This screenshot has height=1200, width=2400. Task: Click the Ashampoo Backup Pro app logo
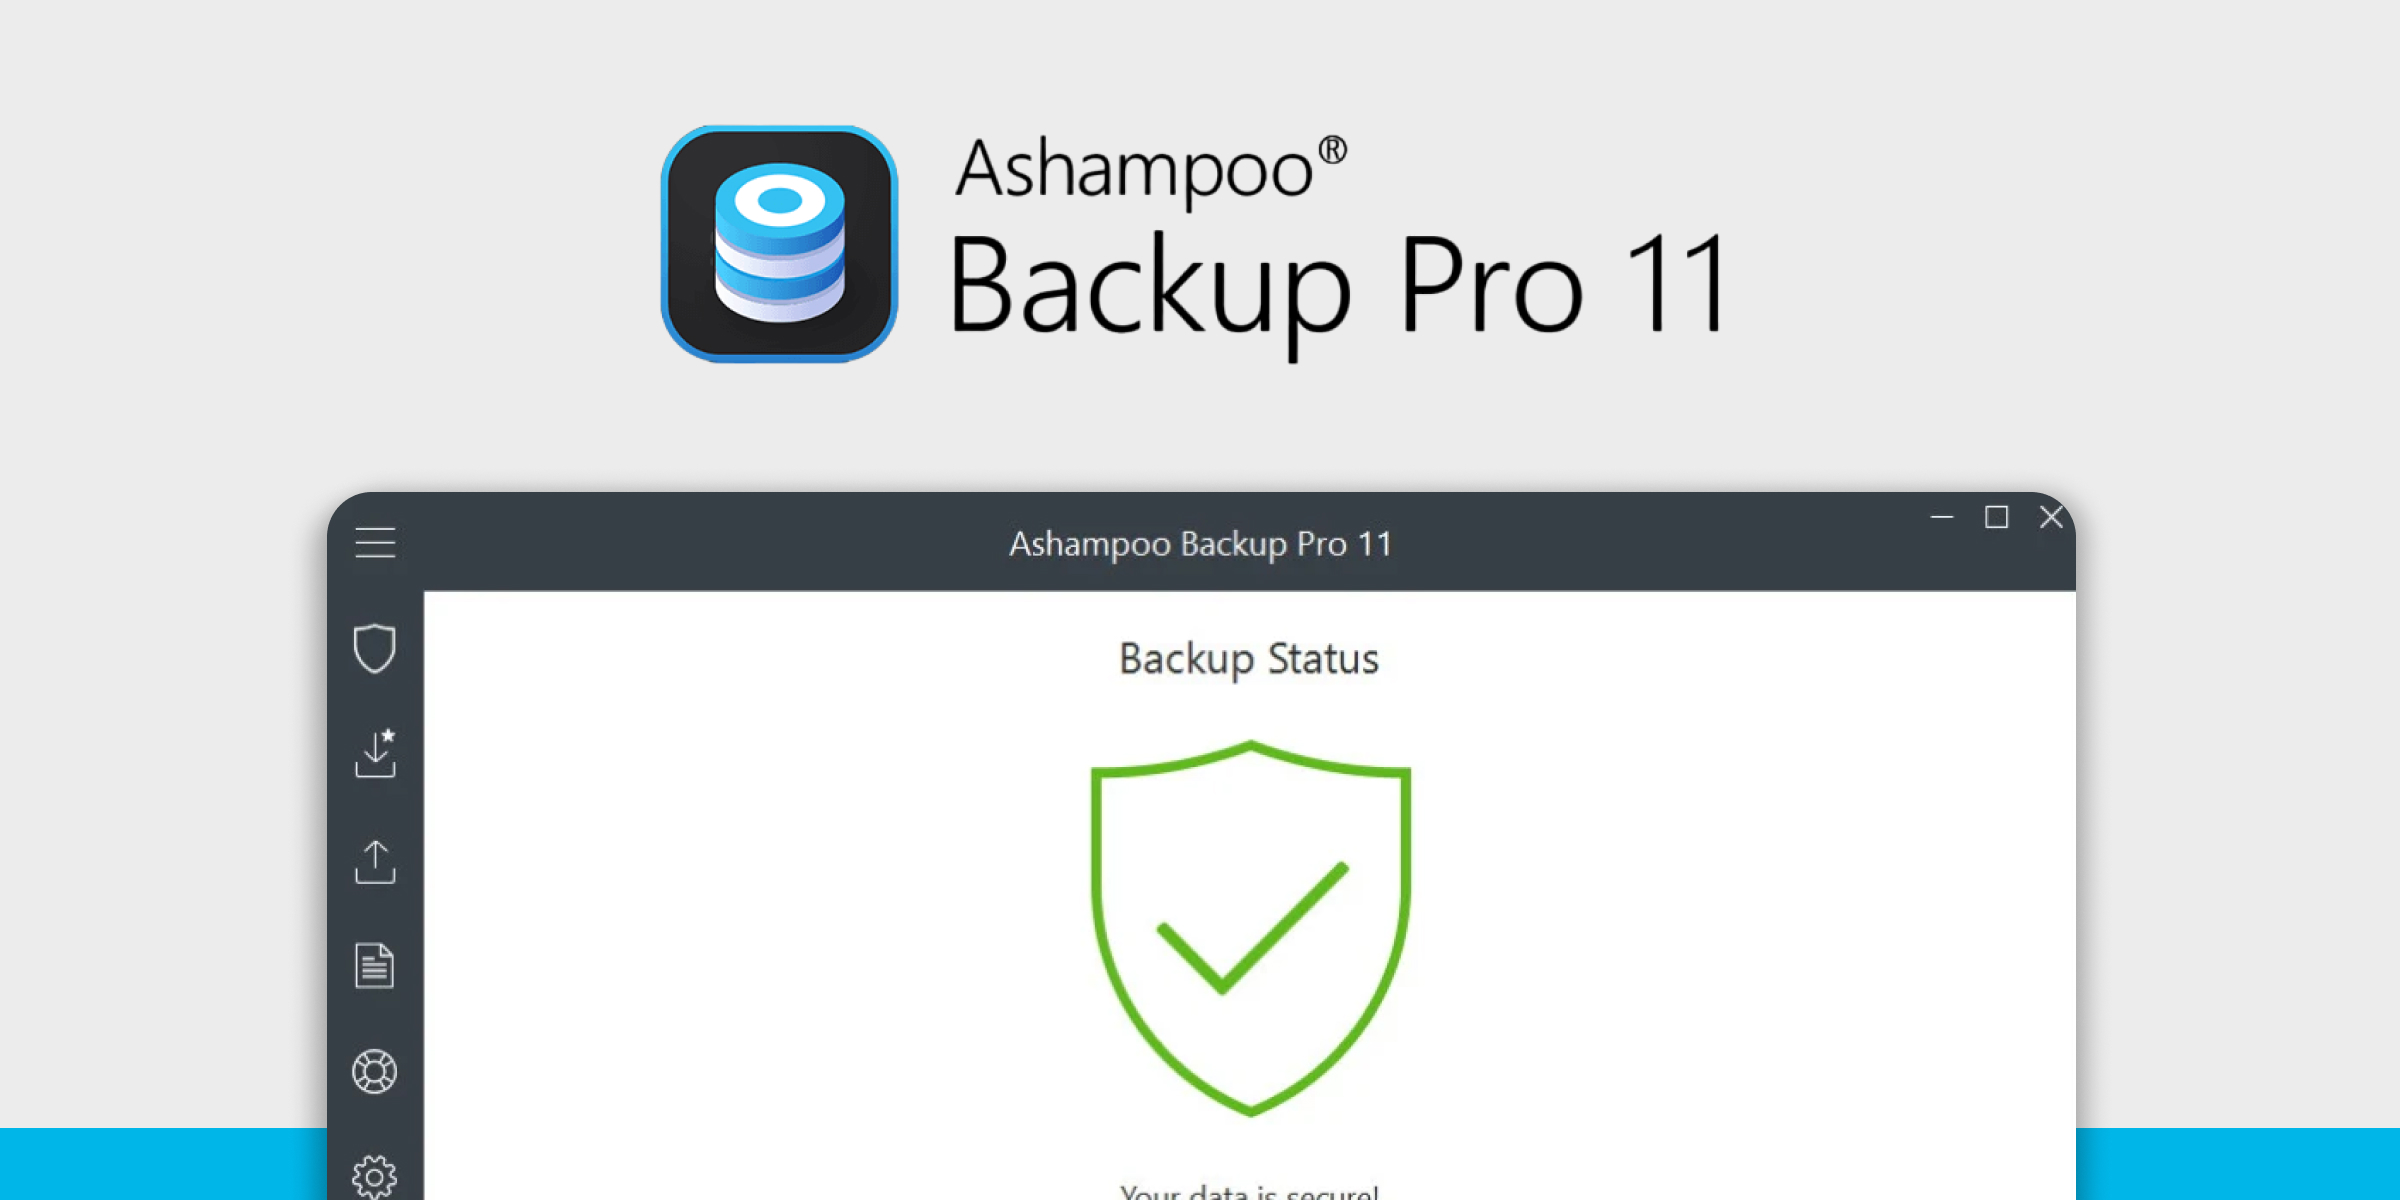point(779,243)
